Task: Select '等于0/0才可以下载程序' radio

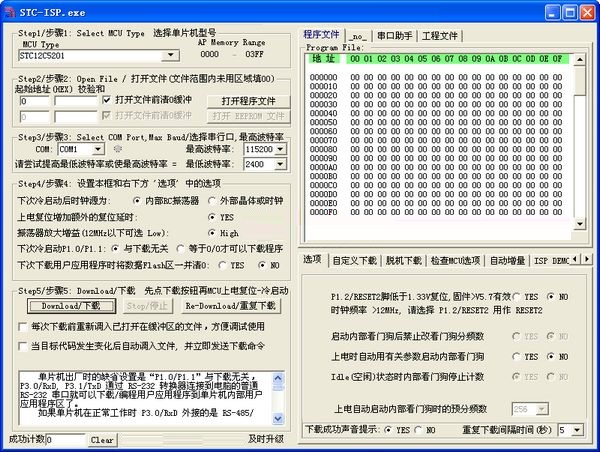Action: tap(180, 249)
